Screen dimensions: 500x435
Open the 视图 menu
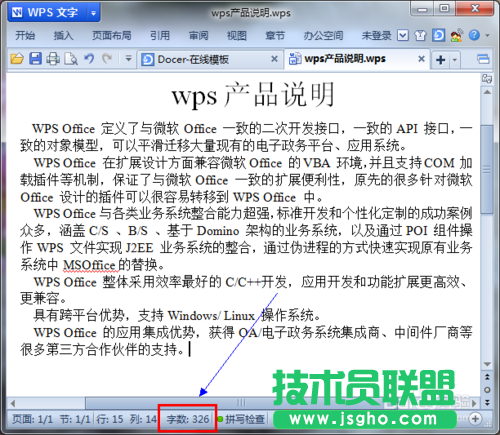(x=237, y=35)
